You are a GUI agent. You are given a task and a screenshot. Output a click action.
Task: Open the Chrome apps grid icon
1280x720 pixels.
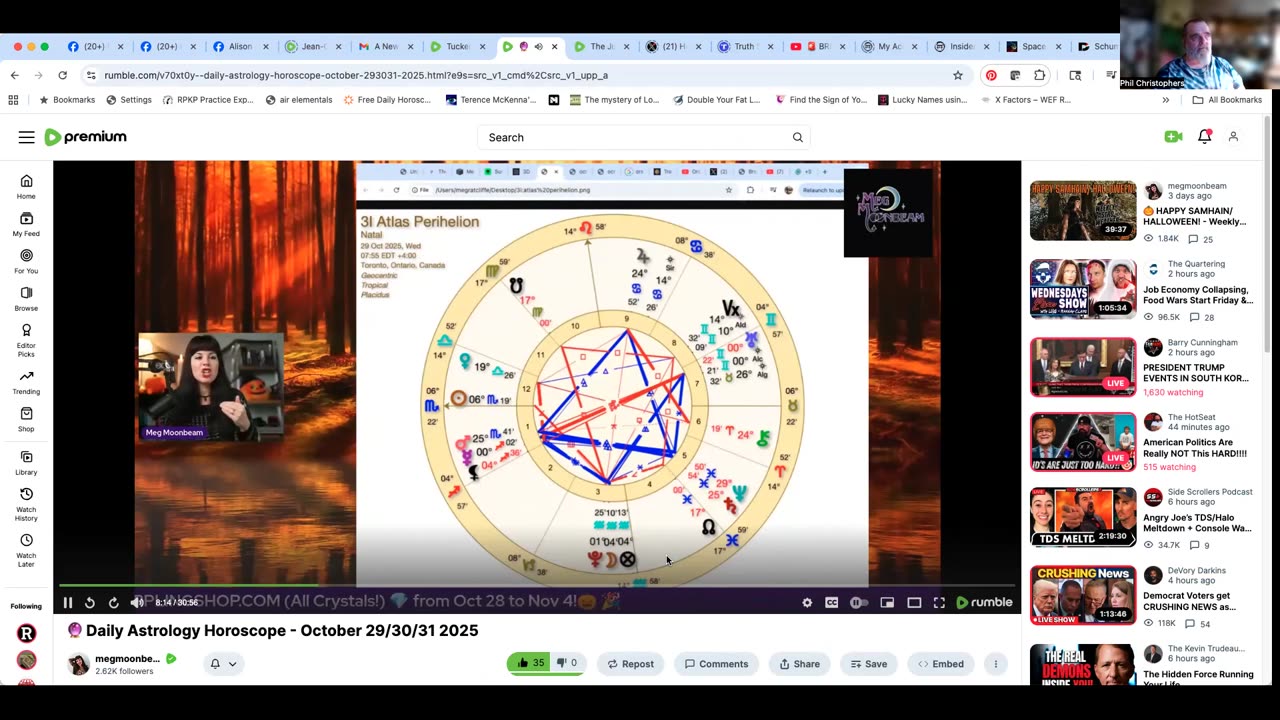point(13,100)
